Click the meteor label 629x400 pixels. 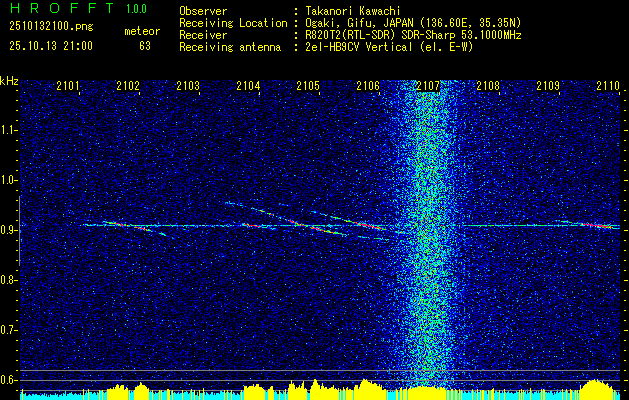[142, 31]
